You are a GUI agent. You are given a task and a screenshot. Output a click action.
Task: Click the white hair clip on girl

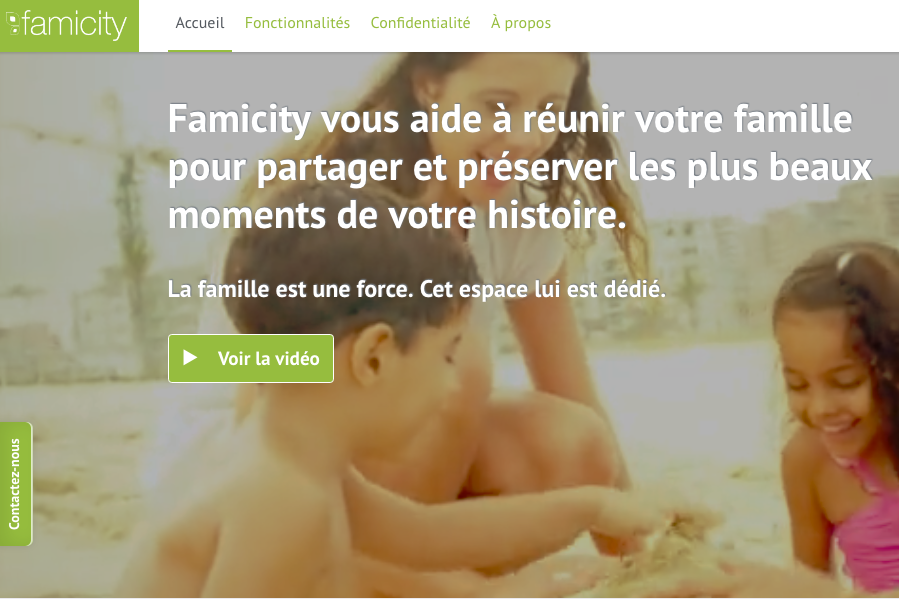click(844, 261)
